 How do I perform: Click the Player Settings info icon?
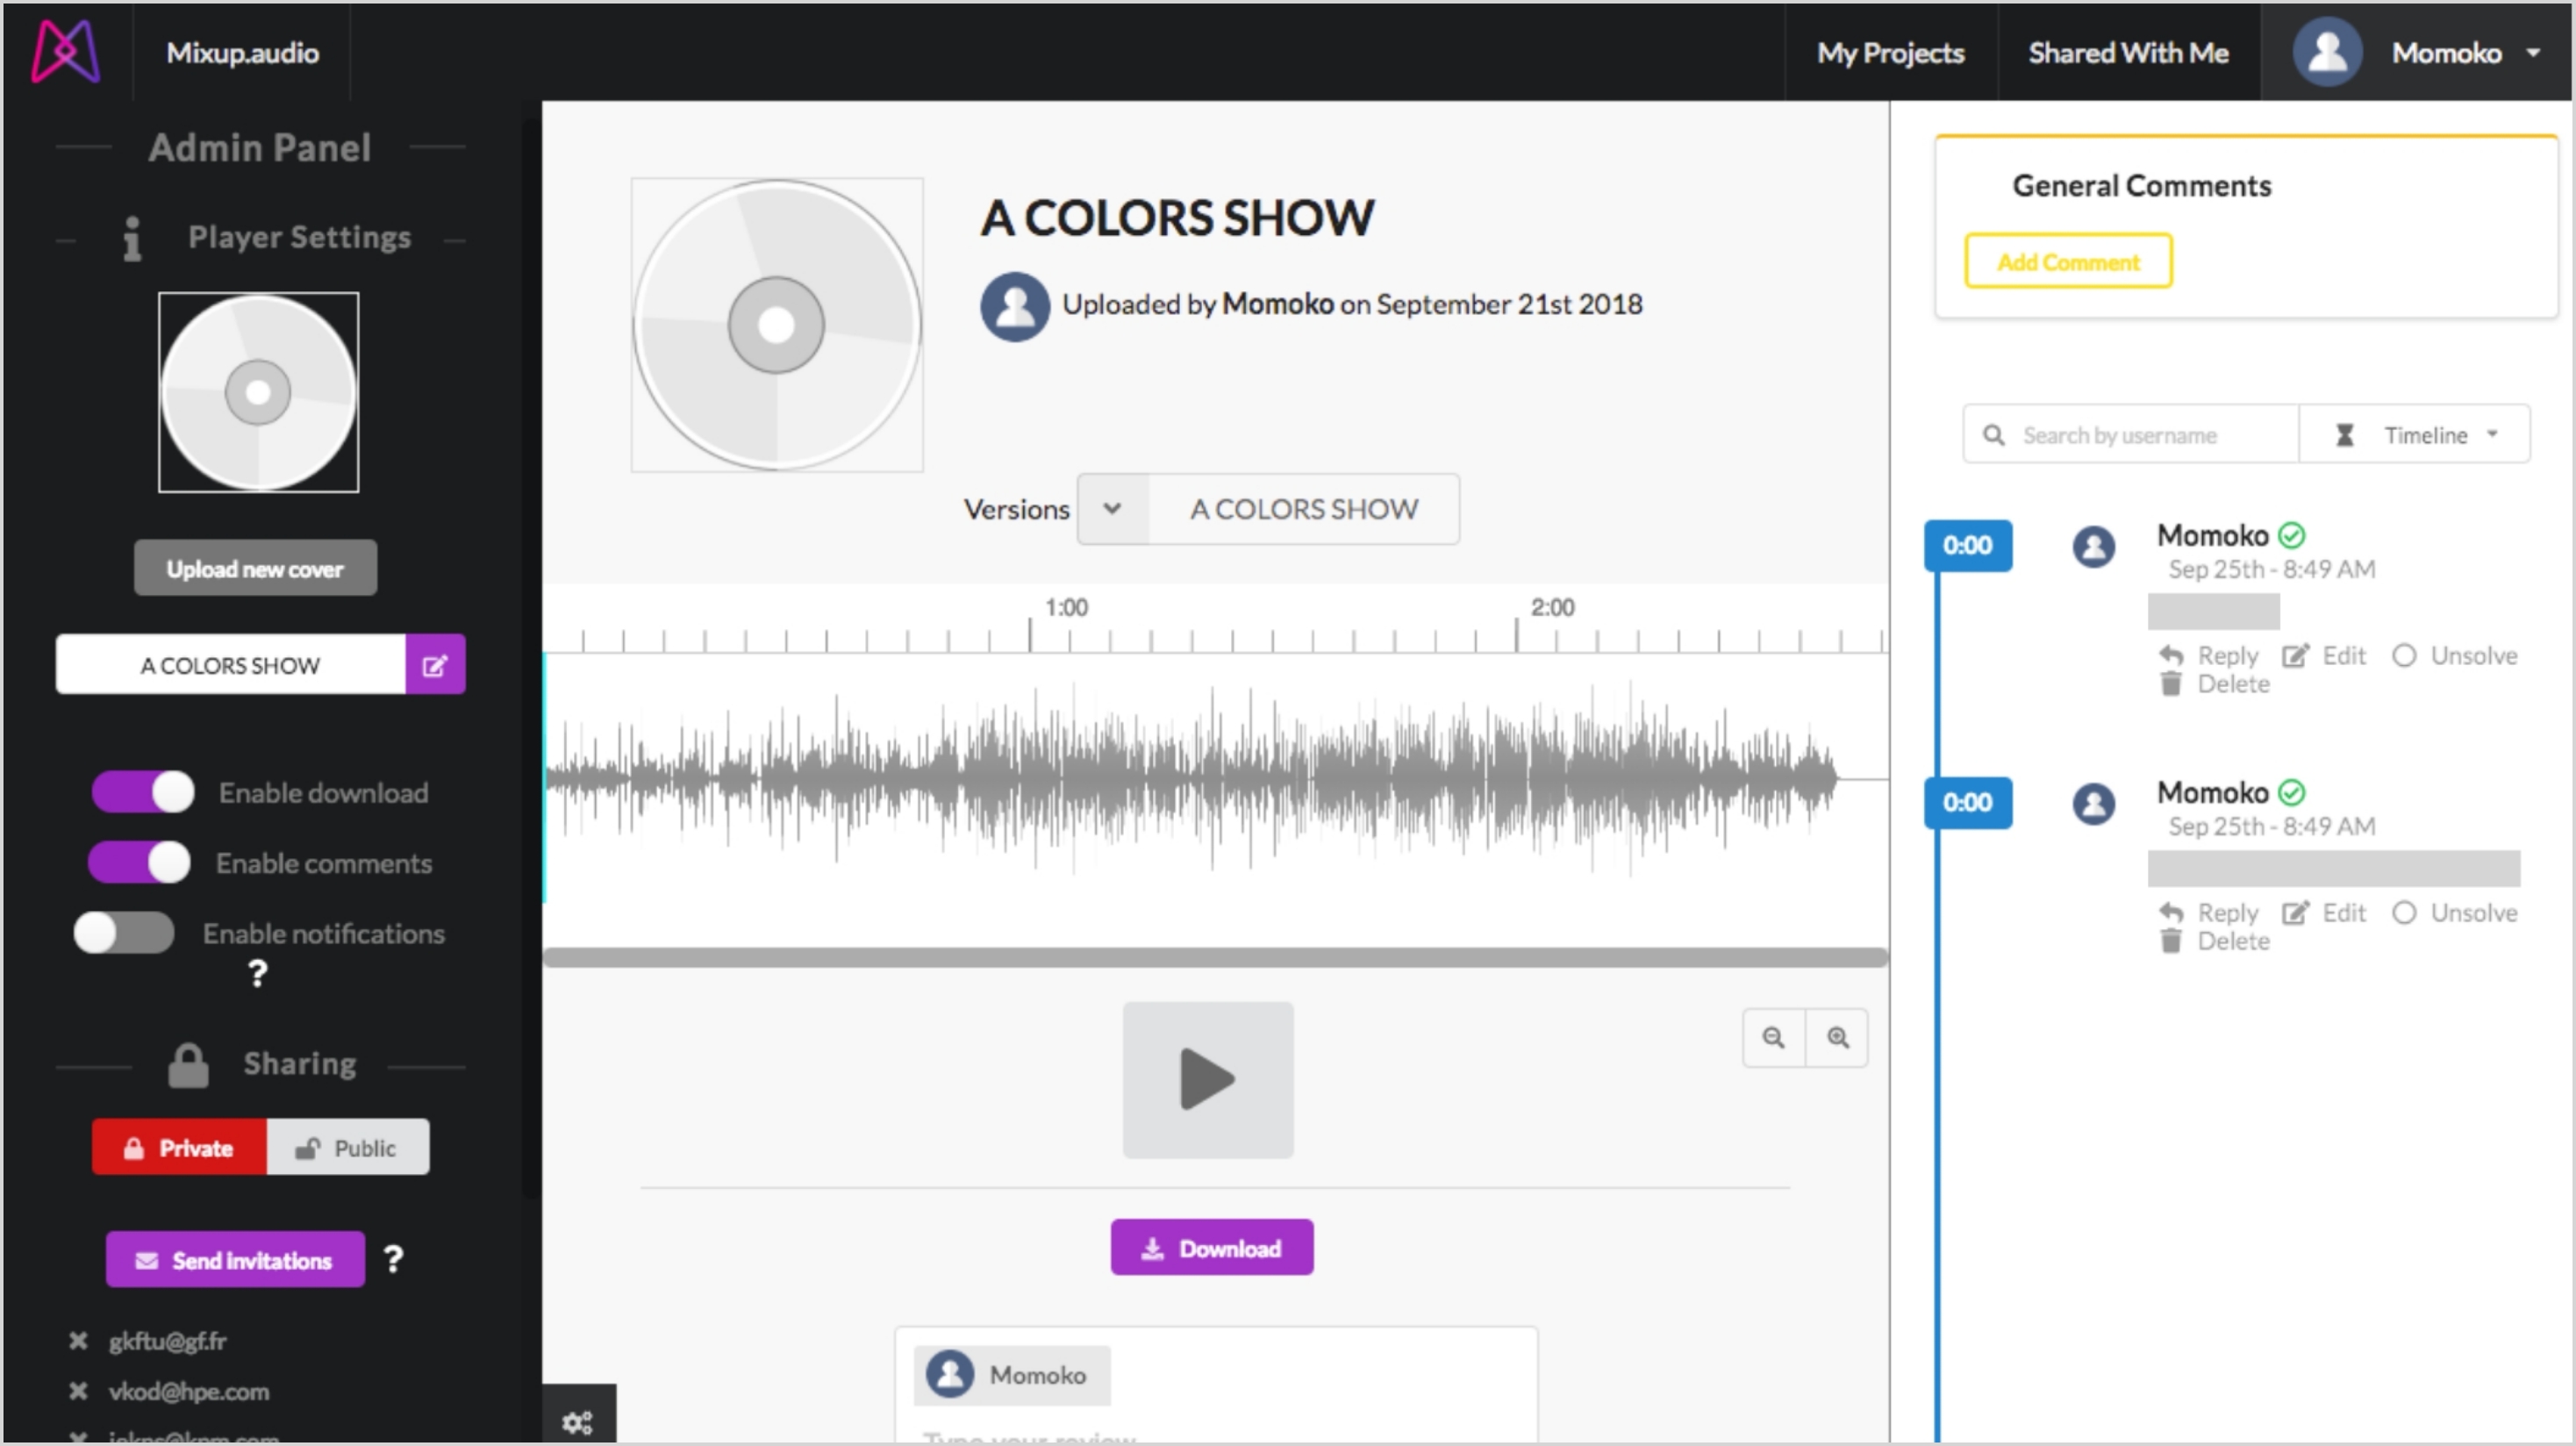click(x=131, y=239)
